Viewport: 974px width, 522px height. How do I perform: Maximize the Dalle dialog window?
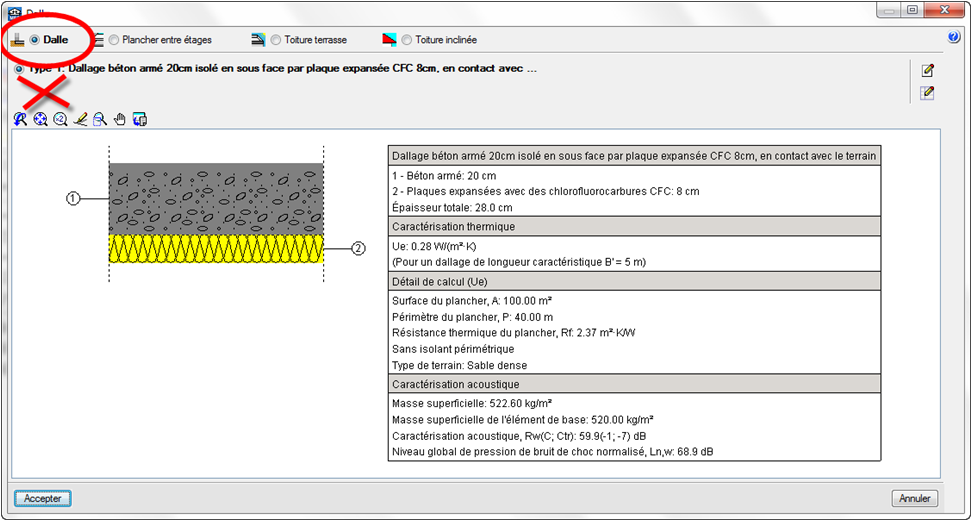(x=913, y=10)
